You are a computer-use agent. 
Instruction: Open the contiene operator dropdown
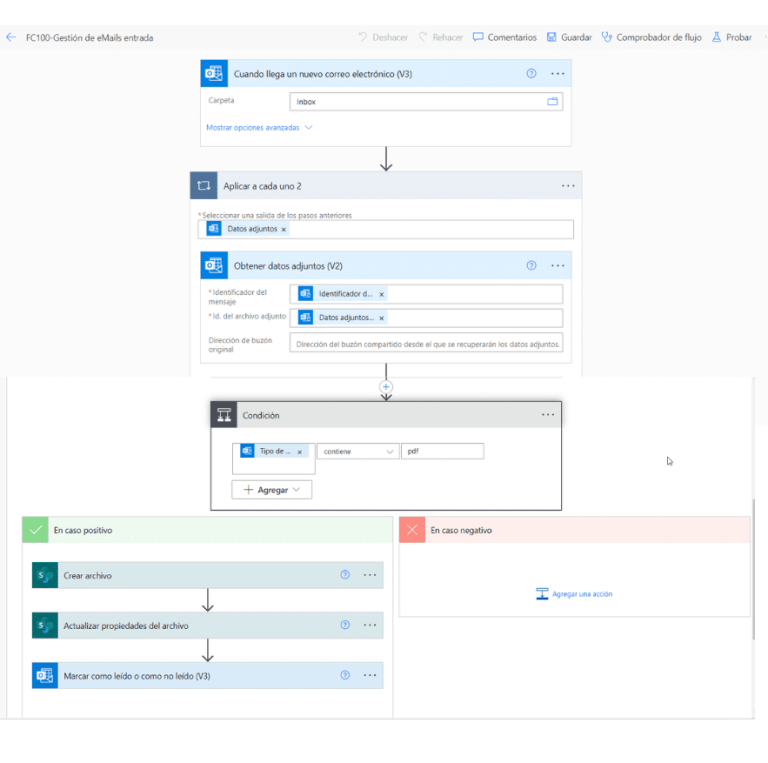click(357, 452)
